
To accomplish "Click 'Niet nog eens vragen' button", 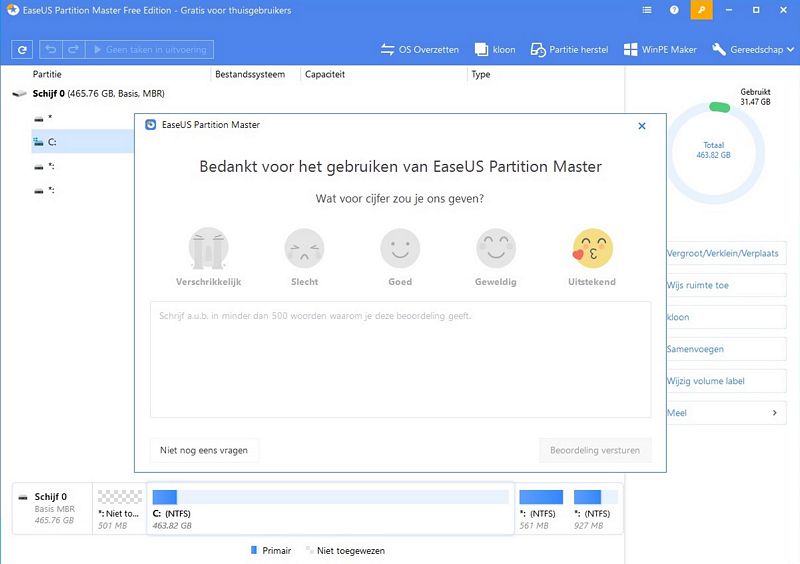I will (204, 450).
